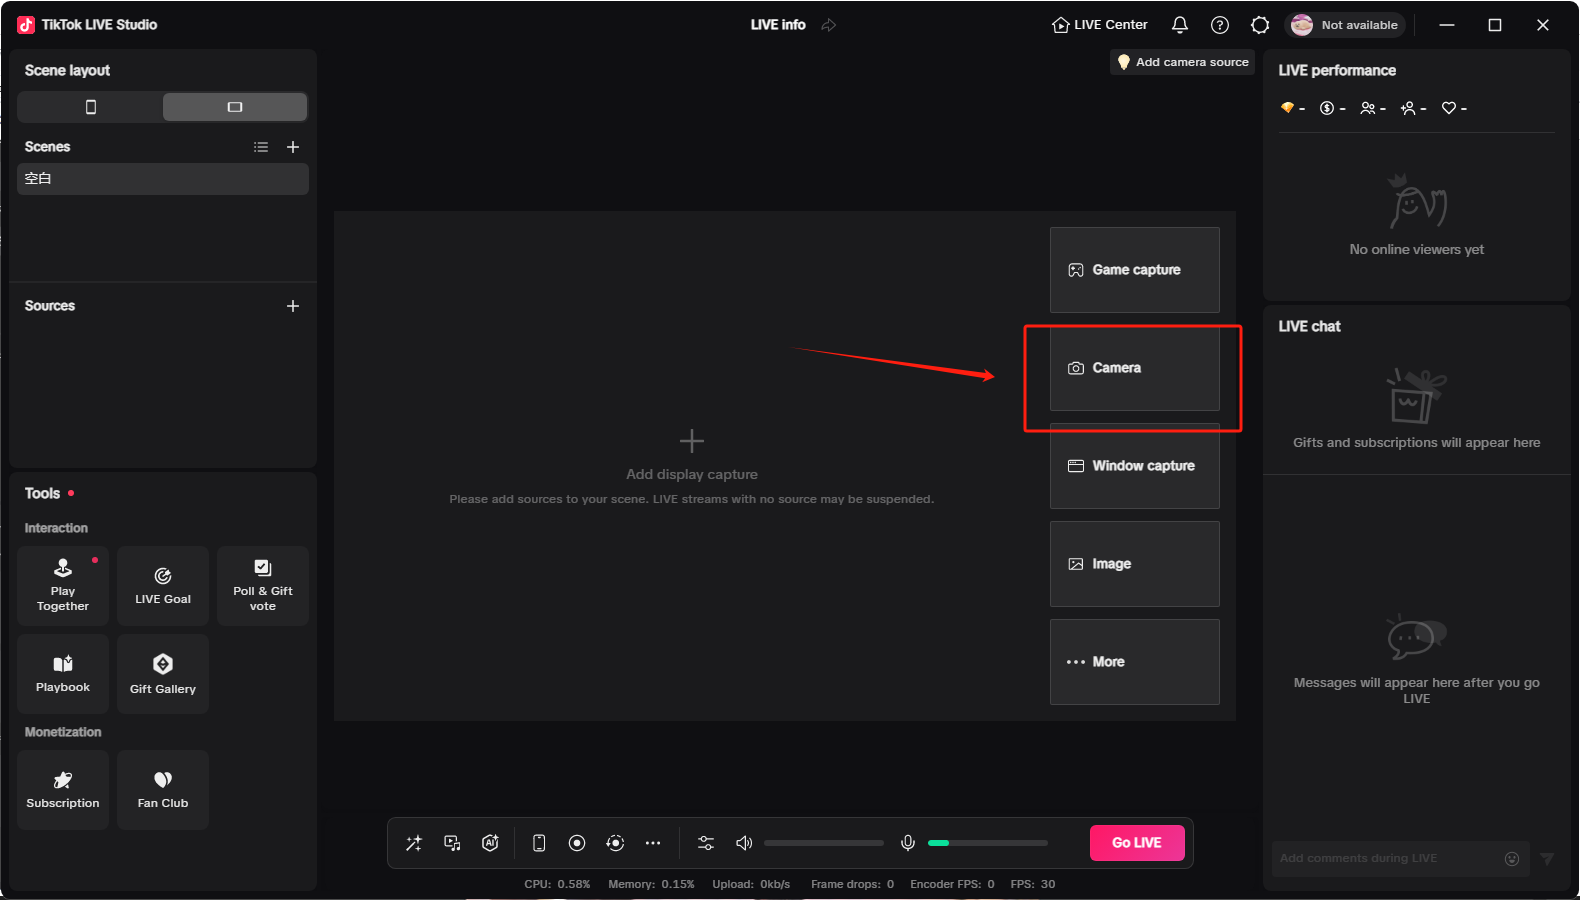Image resolution: width=1580 pixels, height=900 pixels.
Task: Open the scenes list icon
Action: point(261,147)
